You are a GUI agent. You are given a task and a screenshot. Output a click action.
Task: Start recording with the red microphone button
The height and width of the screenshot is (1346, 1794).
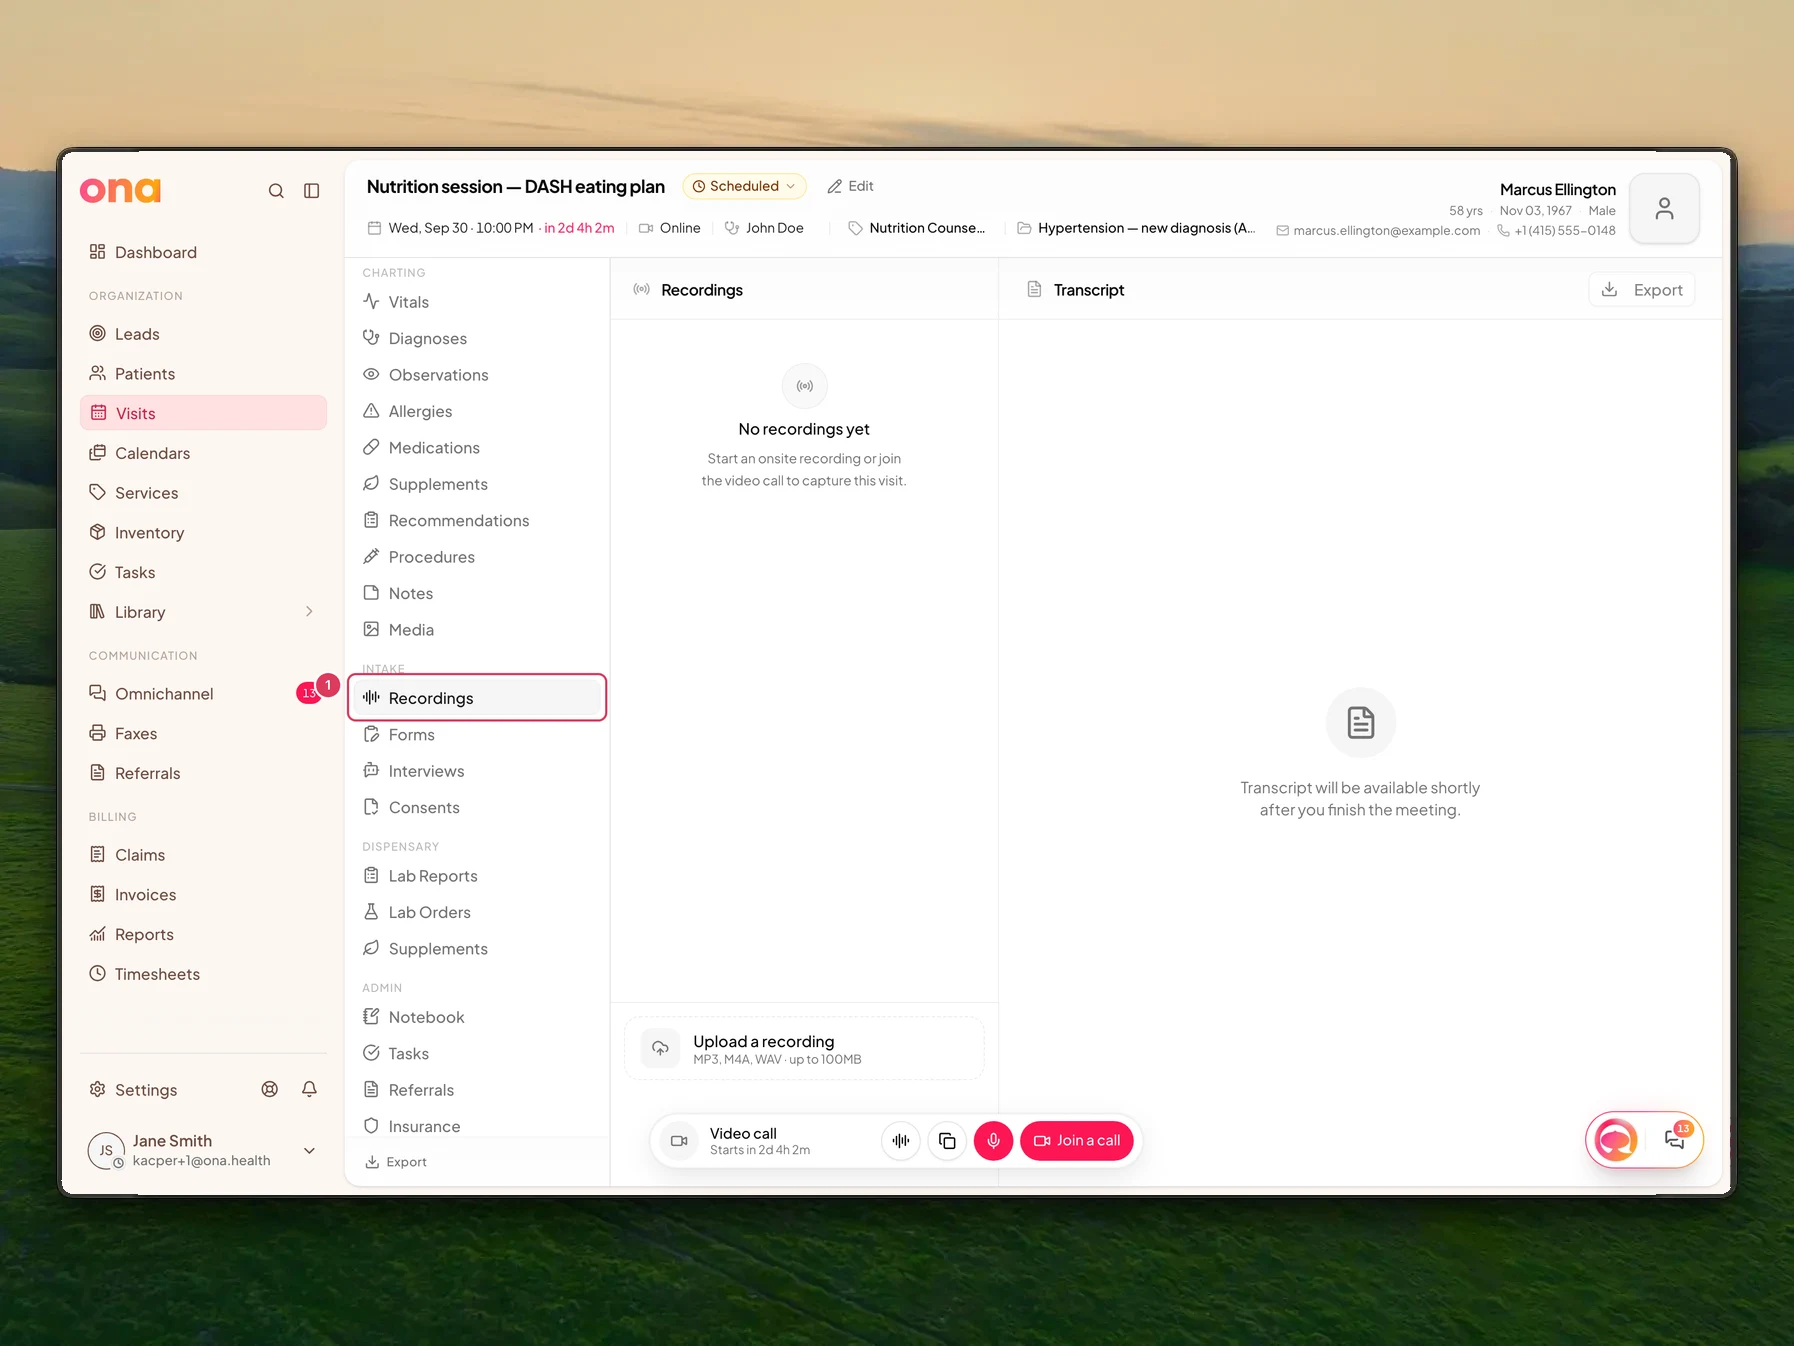point(993,1141)
